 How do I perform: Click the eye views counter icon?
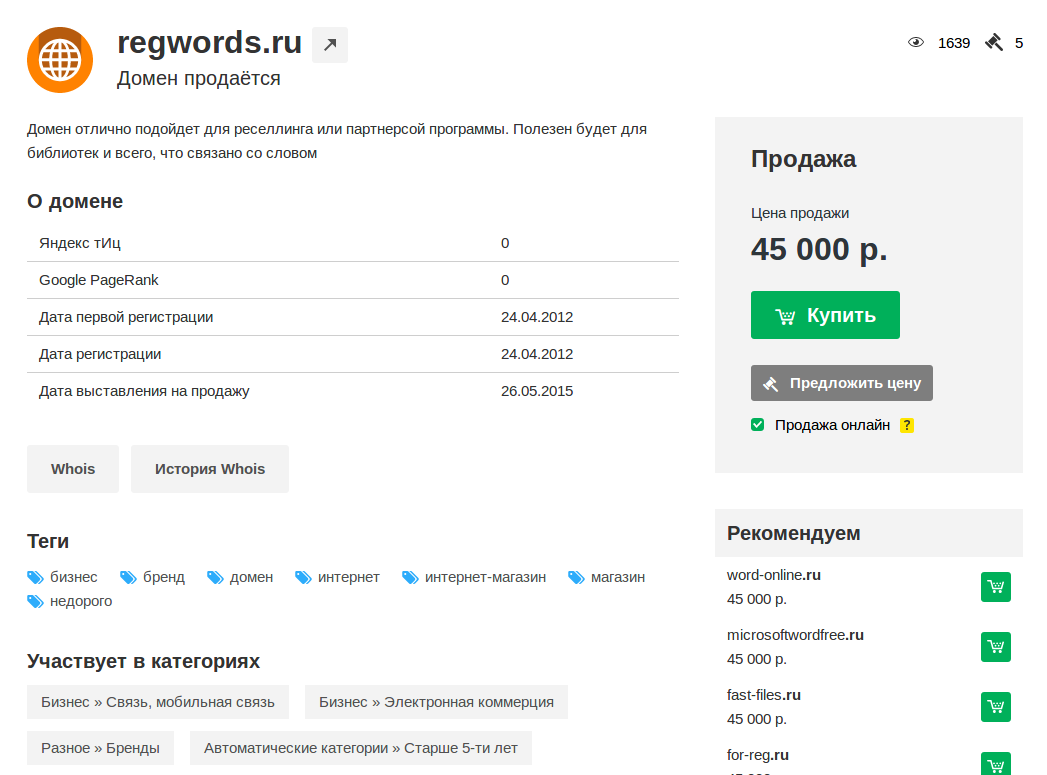click(x=915, y=43)
